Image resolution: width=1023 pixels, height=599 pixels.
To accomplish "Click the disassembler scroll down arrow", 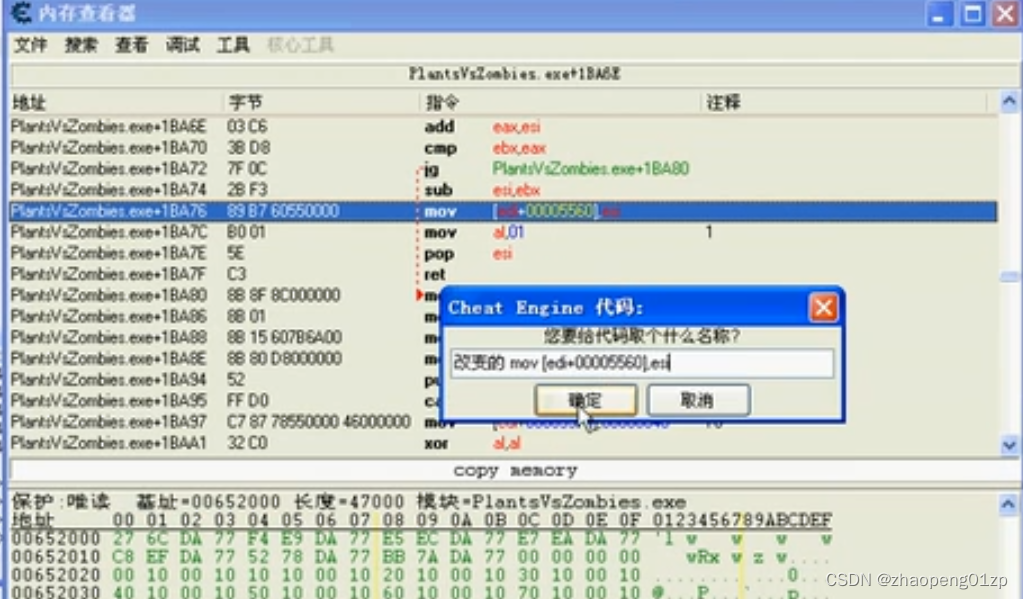I will [1009, 446].
